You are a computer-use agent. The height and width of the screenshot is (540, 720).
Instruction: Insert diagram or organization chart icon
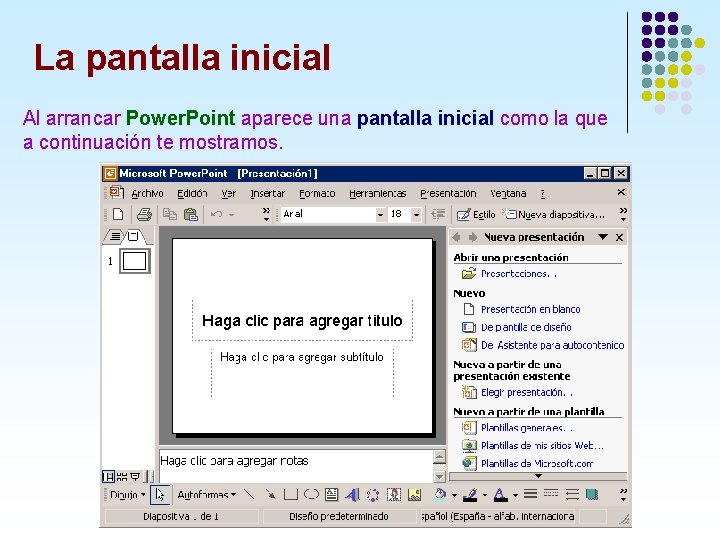point(372,495)
